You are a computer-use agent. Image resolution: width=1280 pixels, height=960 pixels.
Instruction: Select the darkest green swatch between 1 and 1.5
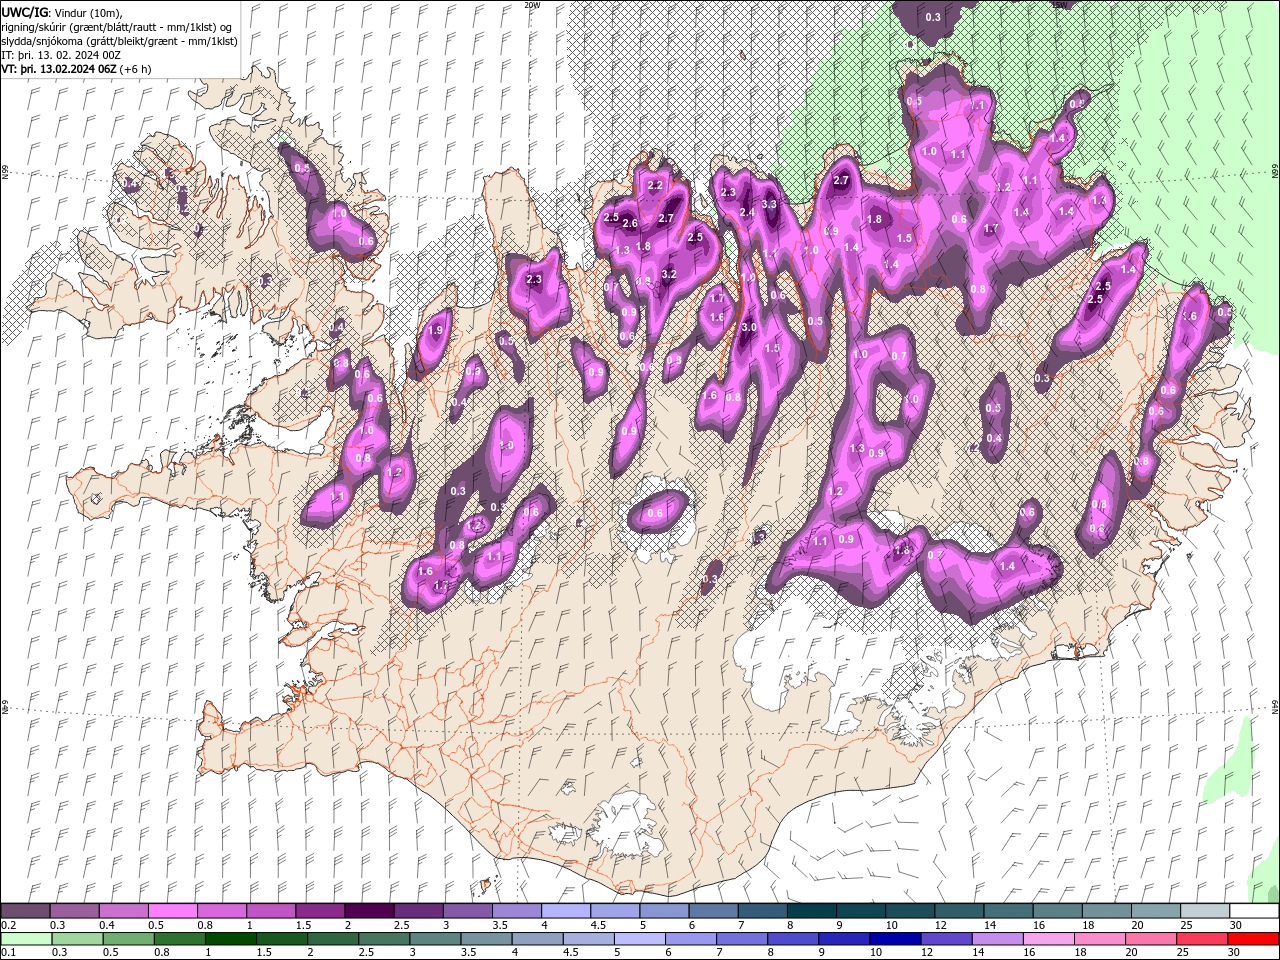click(x=230, y=939)
